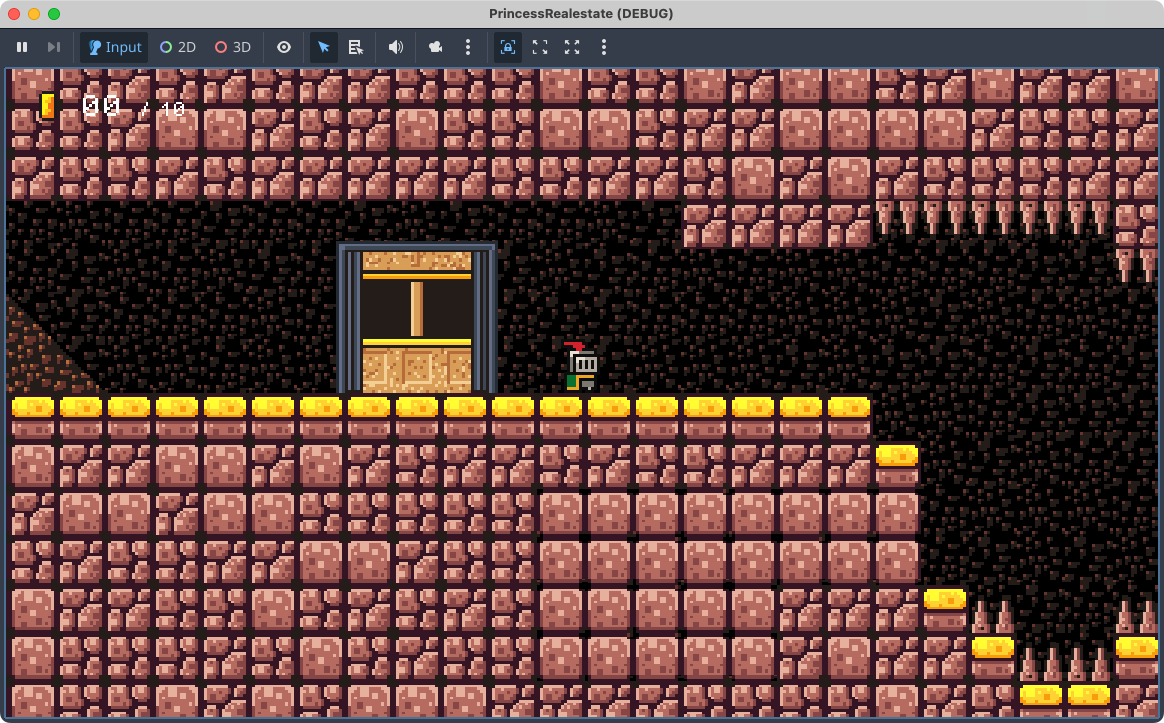Click the four-arrows stretch-to-fit icon
Viewport: 1164px width, 723px height.
pos(572,47)
